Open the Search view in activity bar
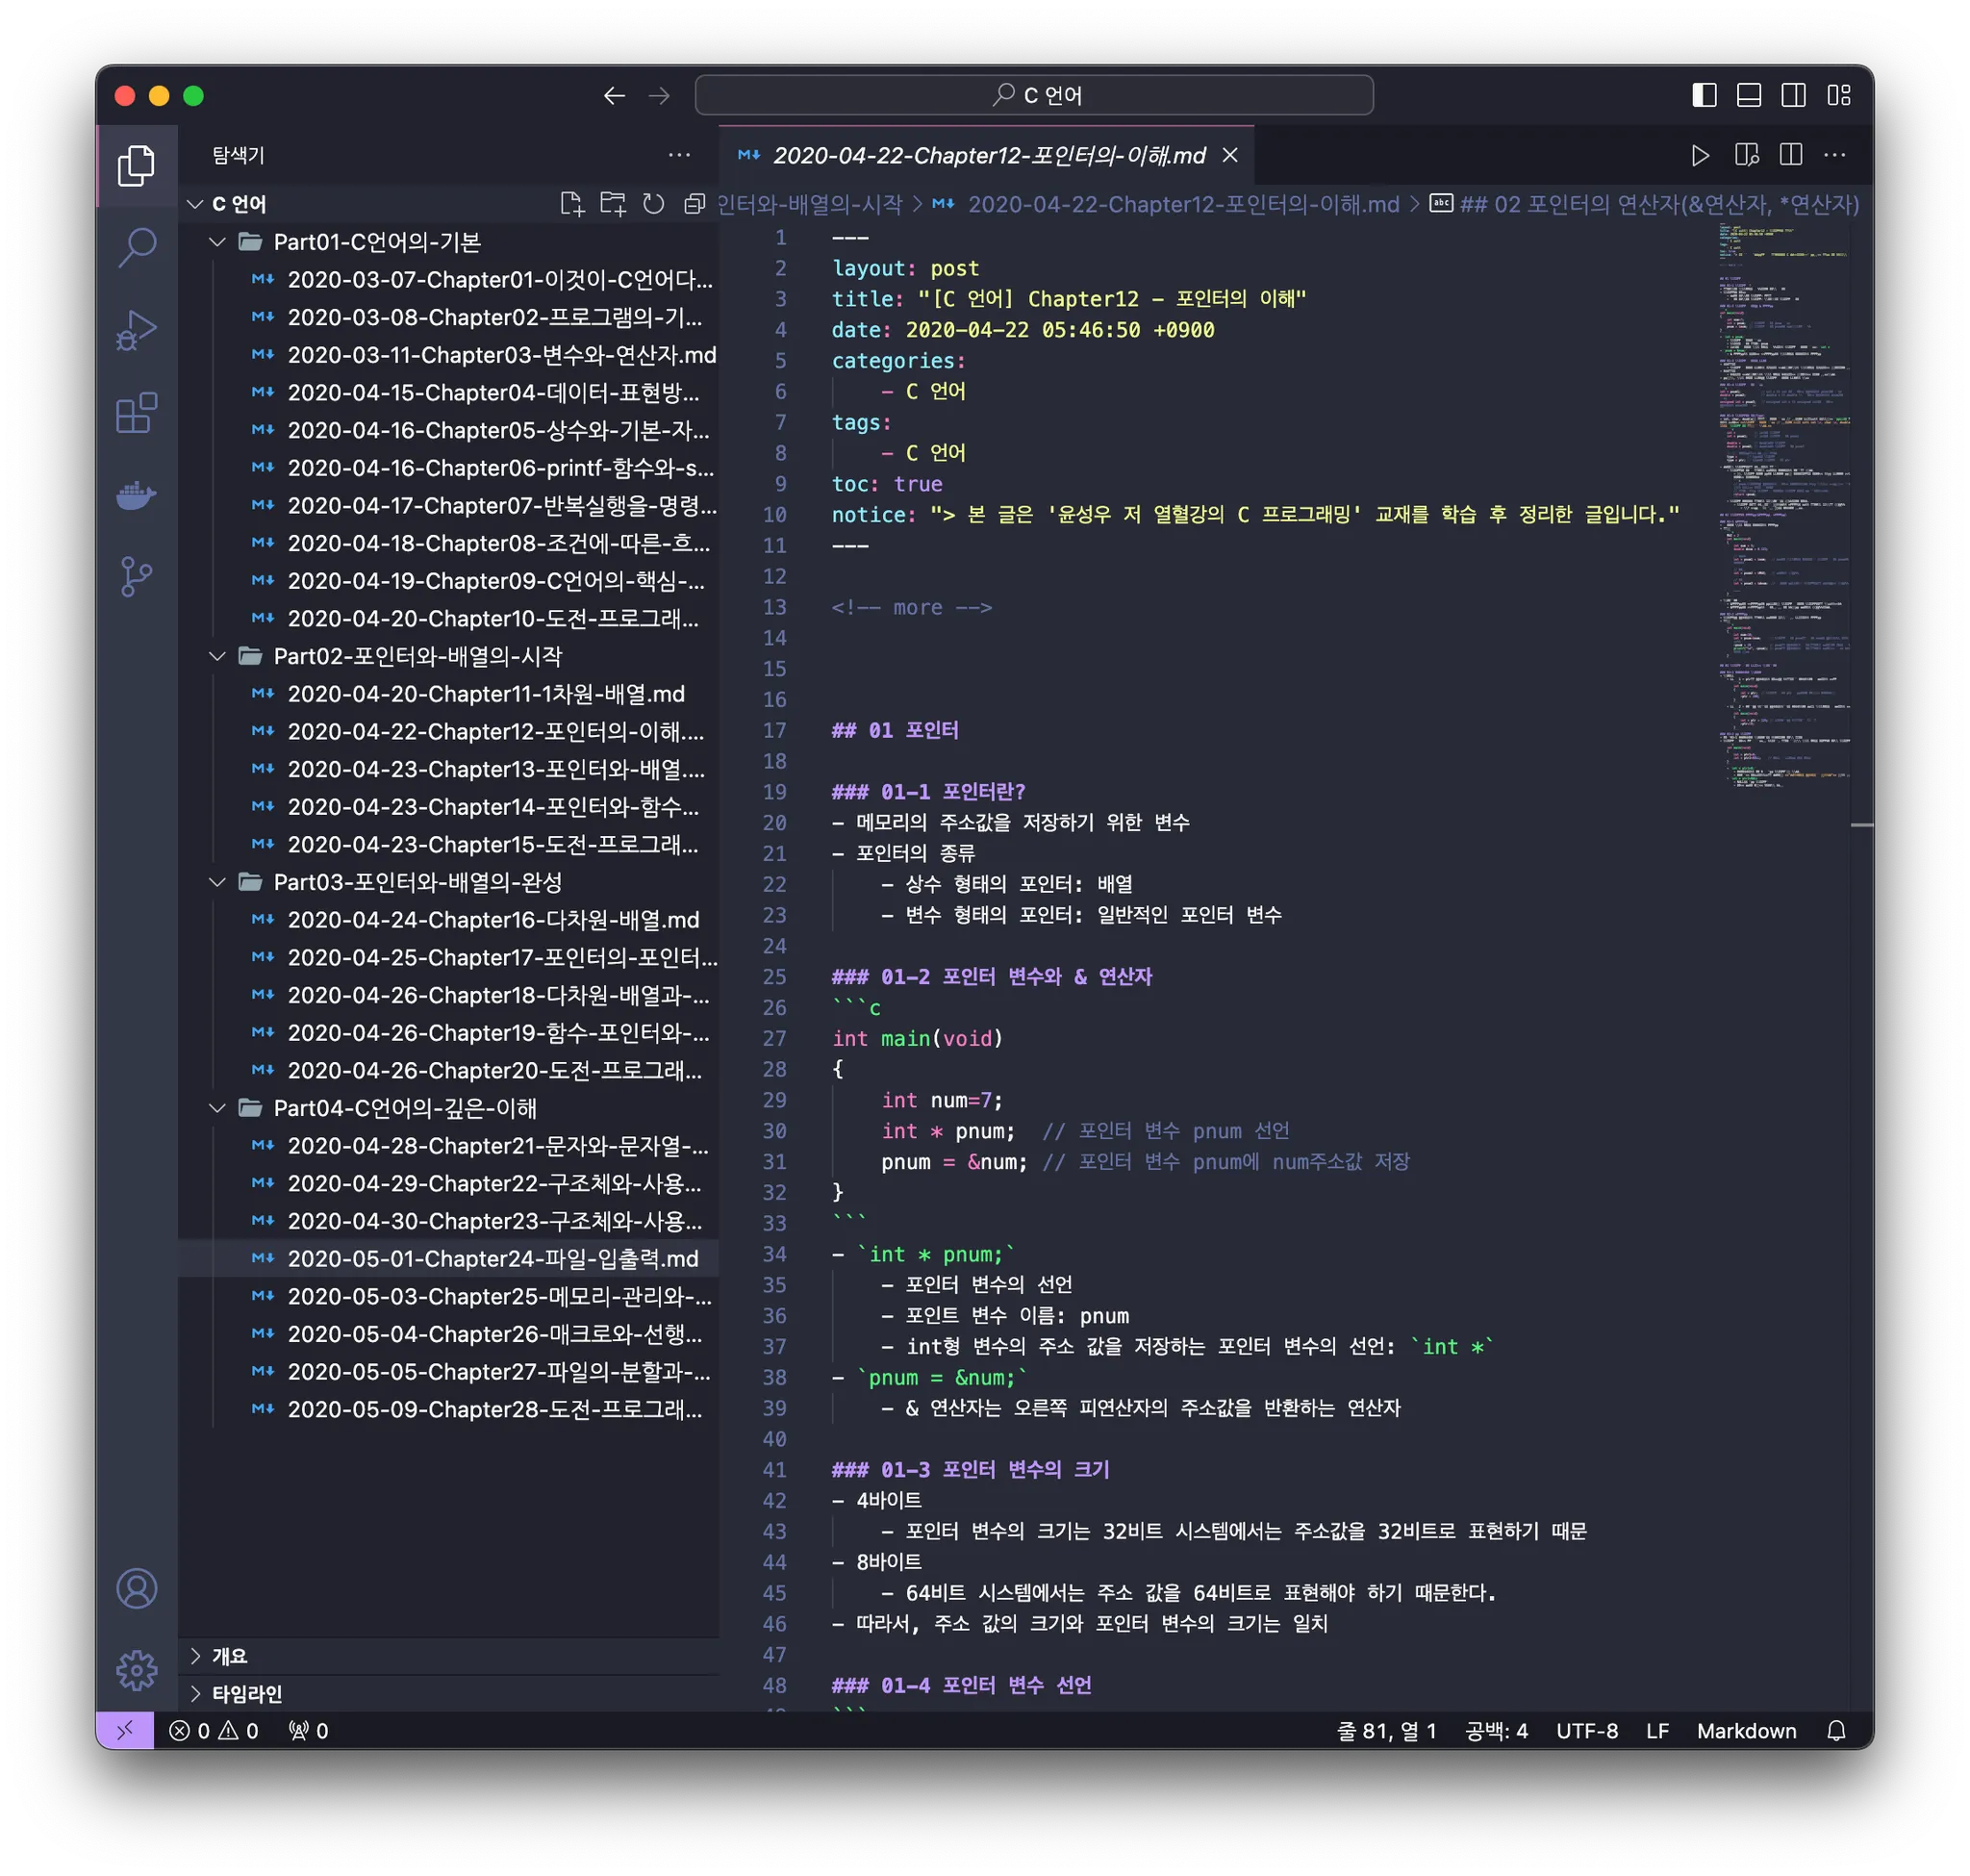This screenshot has width=1970, height=1876. [137, 247]
